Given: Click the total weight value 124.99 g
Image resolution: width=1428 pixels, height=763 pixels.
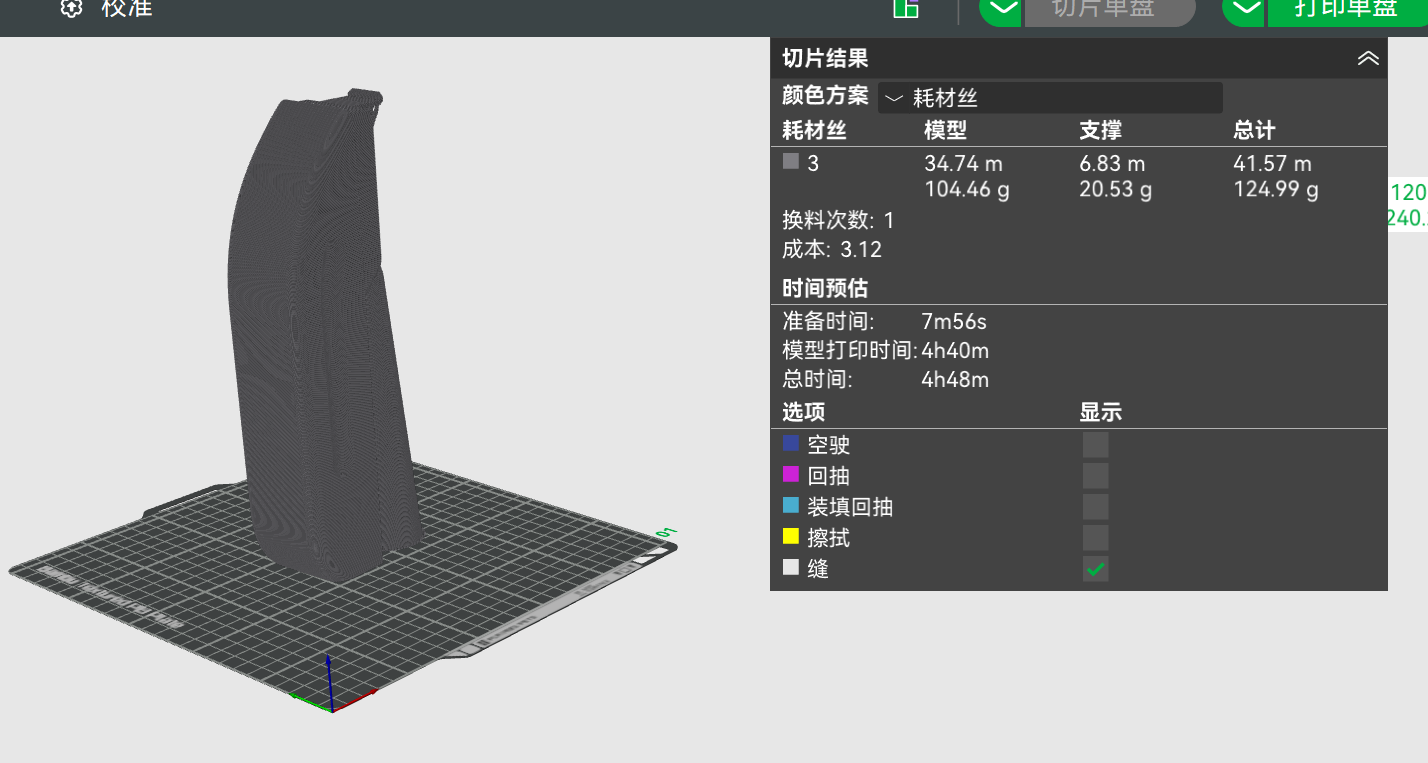Looking at the screenshot, I should (x=1276, y=190).
